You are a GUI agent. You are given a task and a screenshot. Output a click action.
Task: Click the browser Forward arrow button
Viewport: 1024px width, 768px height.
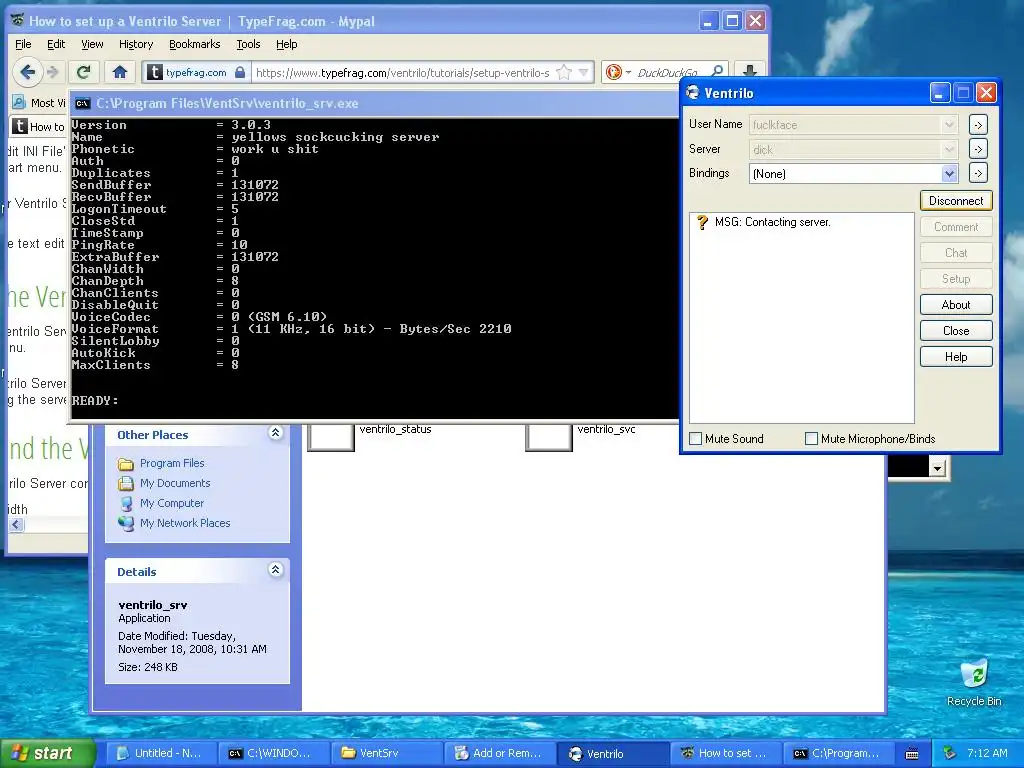[x=53, y=72]
